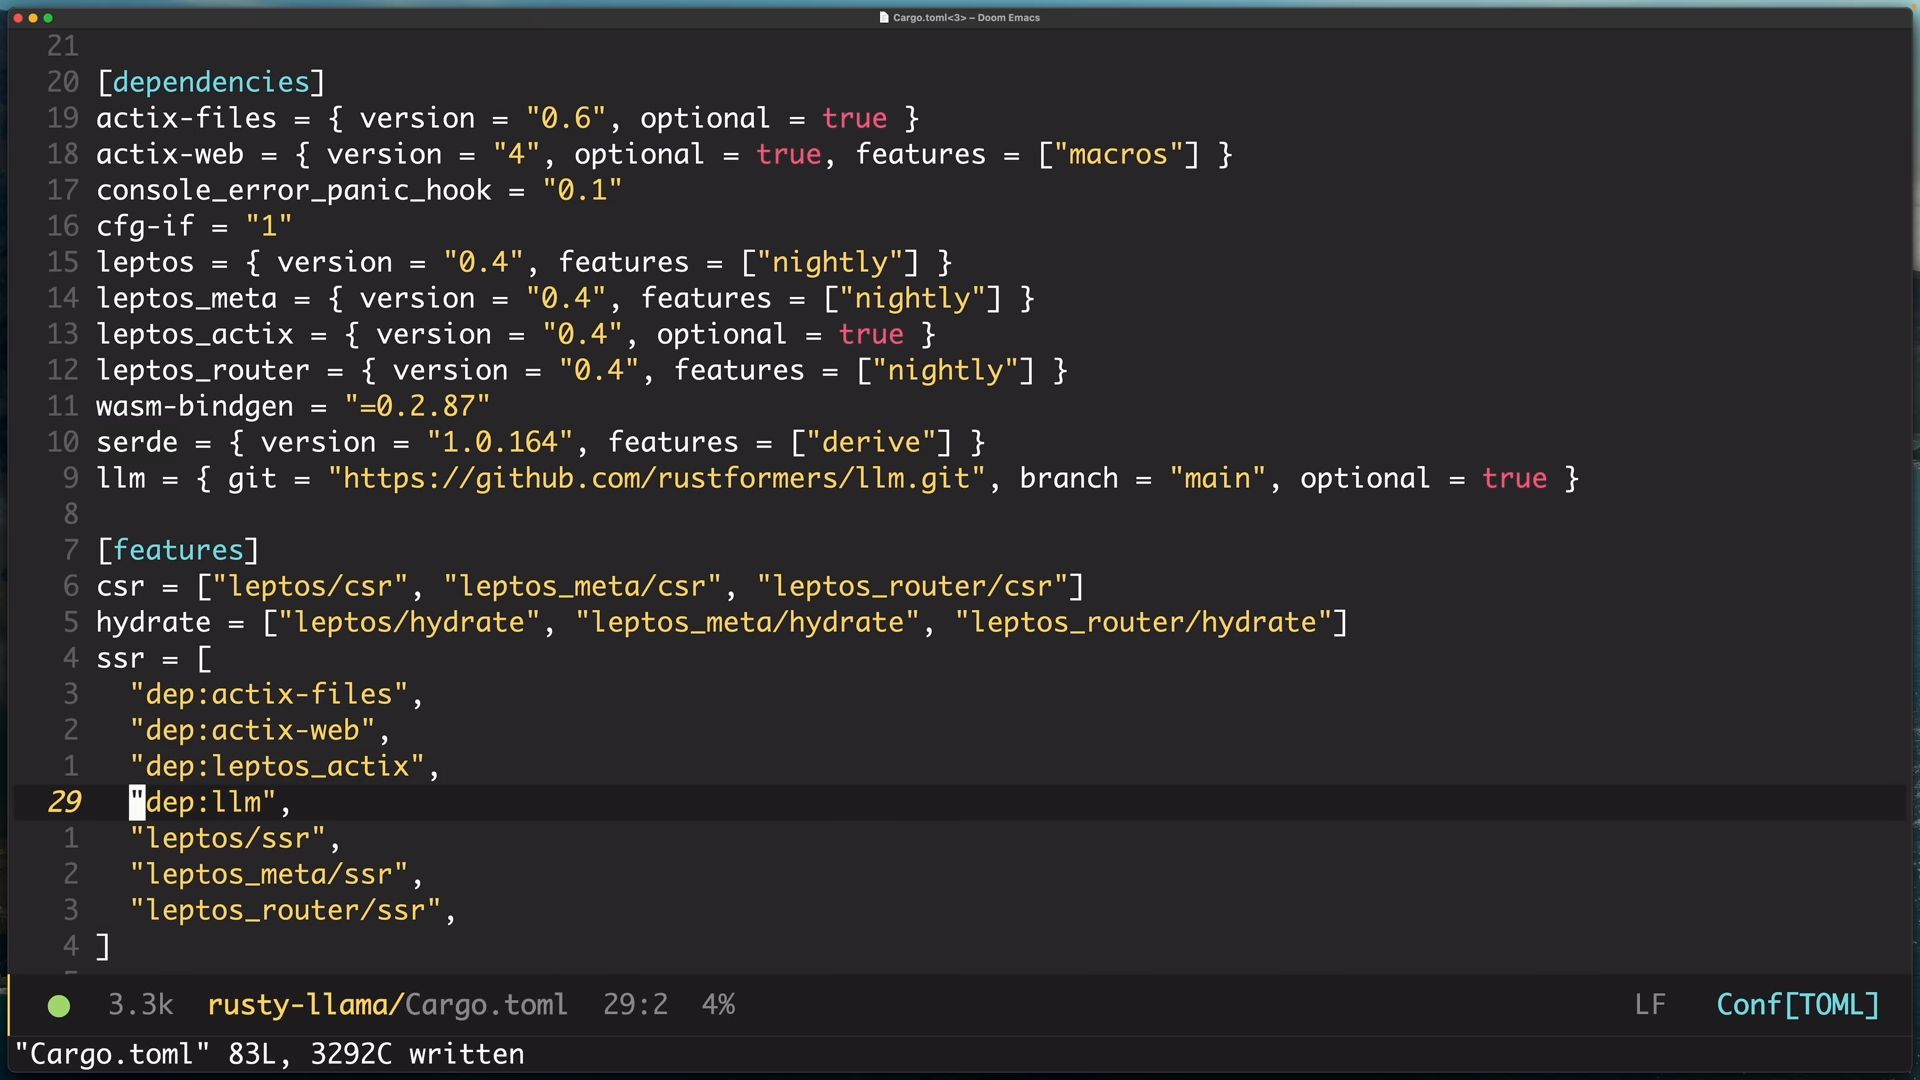Open the Conf[TOML] major mode menu
1920x1080 pixels.
point(1797,1005)
